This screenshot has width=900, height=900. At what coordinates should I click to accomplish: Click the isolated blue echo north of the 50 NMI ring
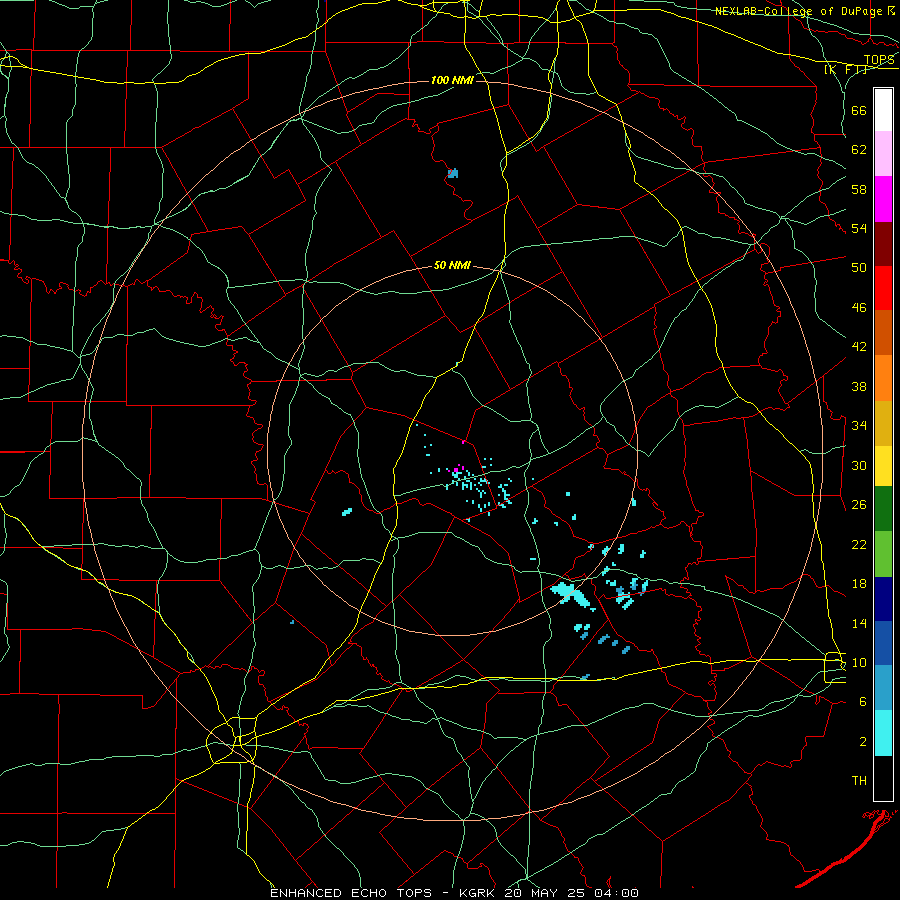pos(453,173)
